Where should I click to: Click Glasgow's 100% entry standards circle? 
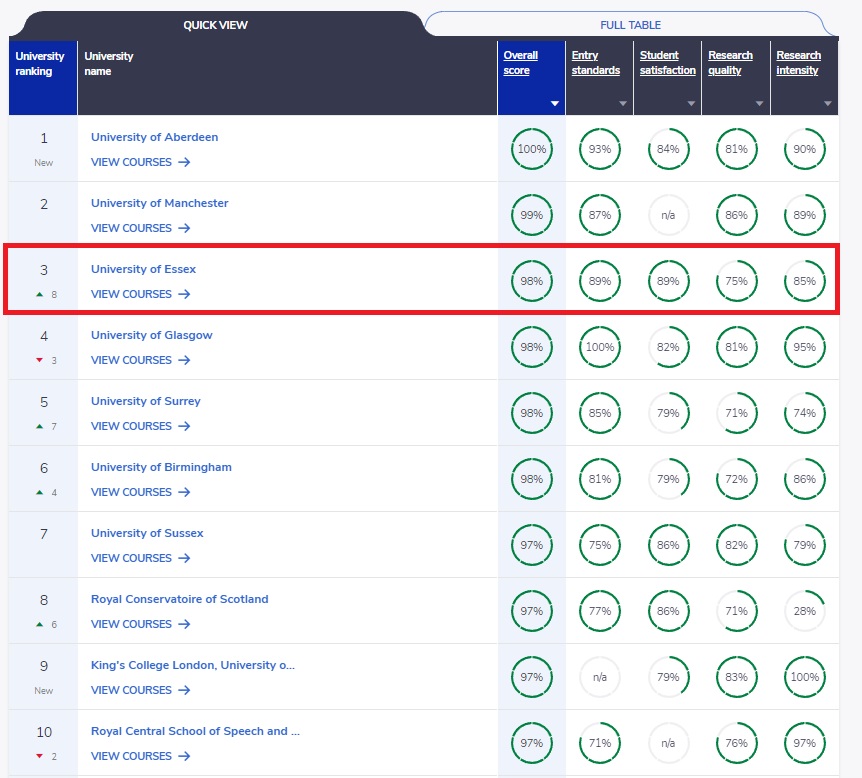point(600,347)
